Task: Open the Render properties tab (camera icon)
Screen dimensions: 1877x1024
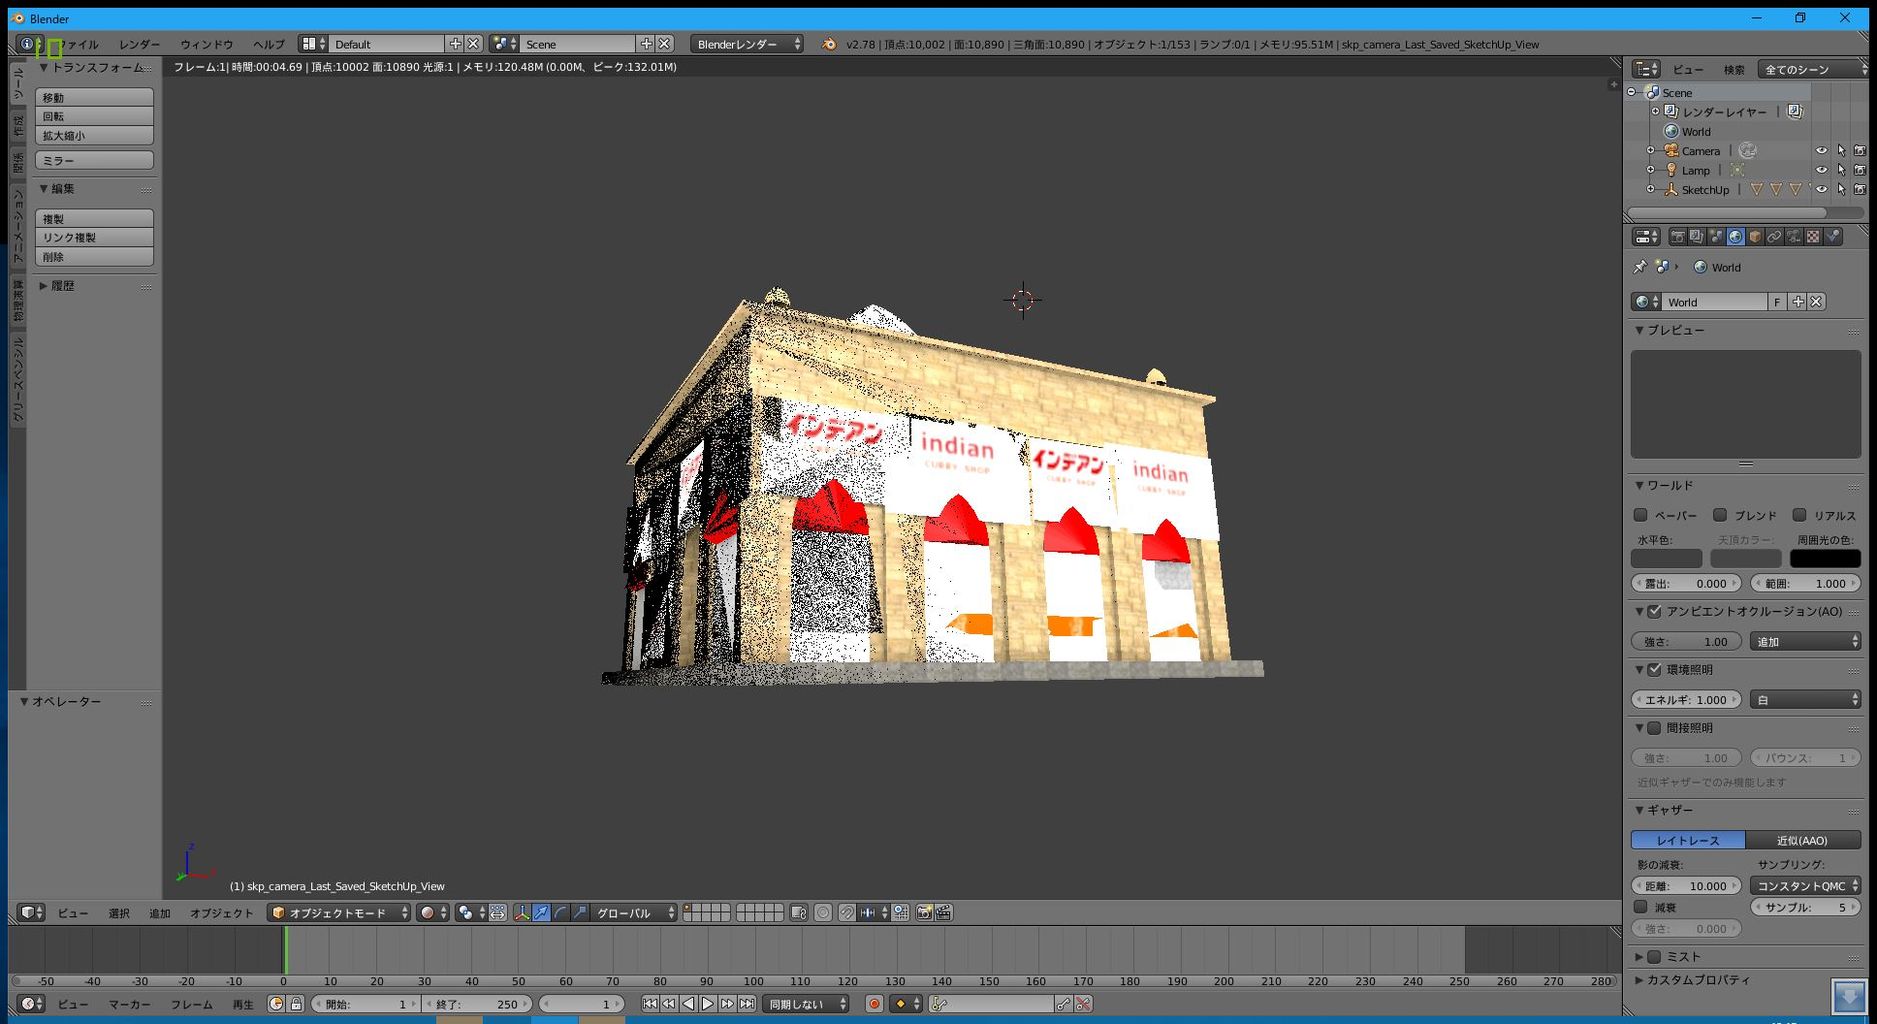Action: [1677, 237]
